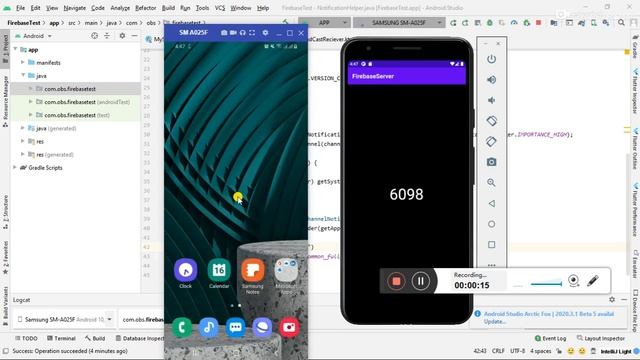Click the emulator Back triangle button
Image resolution: width=640 pixels, height=360 pixels.
[491, 203]
